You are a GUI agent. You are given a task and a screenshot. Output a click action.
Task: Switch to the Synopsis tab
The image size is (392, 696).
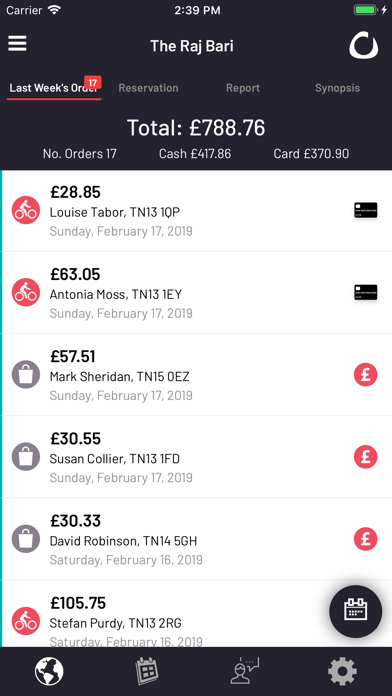tap(337, 88)
